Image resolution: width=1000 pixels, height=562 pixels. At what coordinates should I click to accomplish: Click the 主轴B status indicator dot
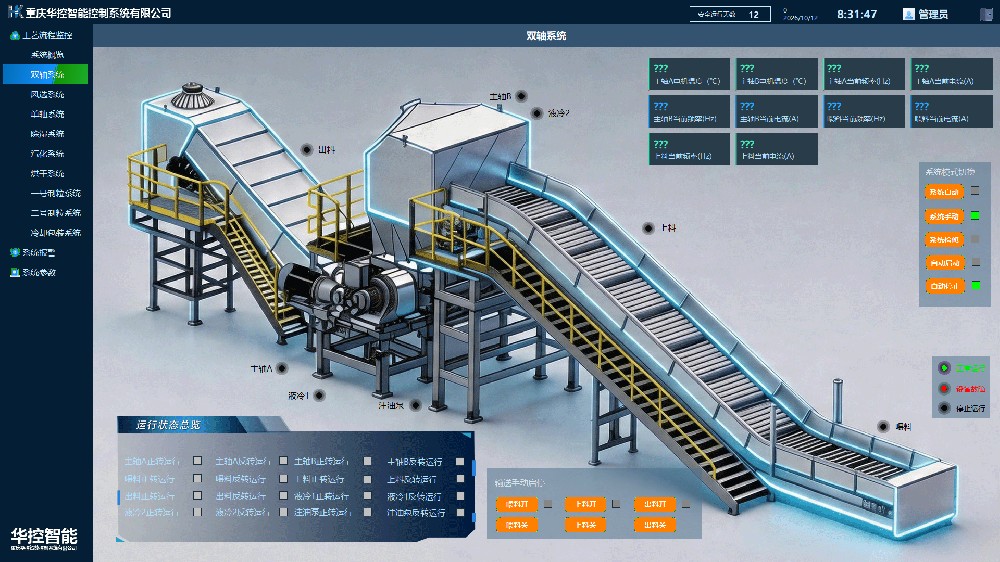pos(522,96)
